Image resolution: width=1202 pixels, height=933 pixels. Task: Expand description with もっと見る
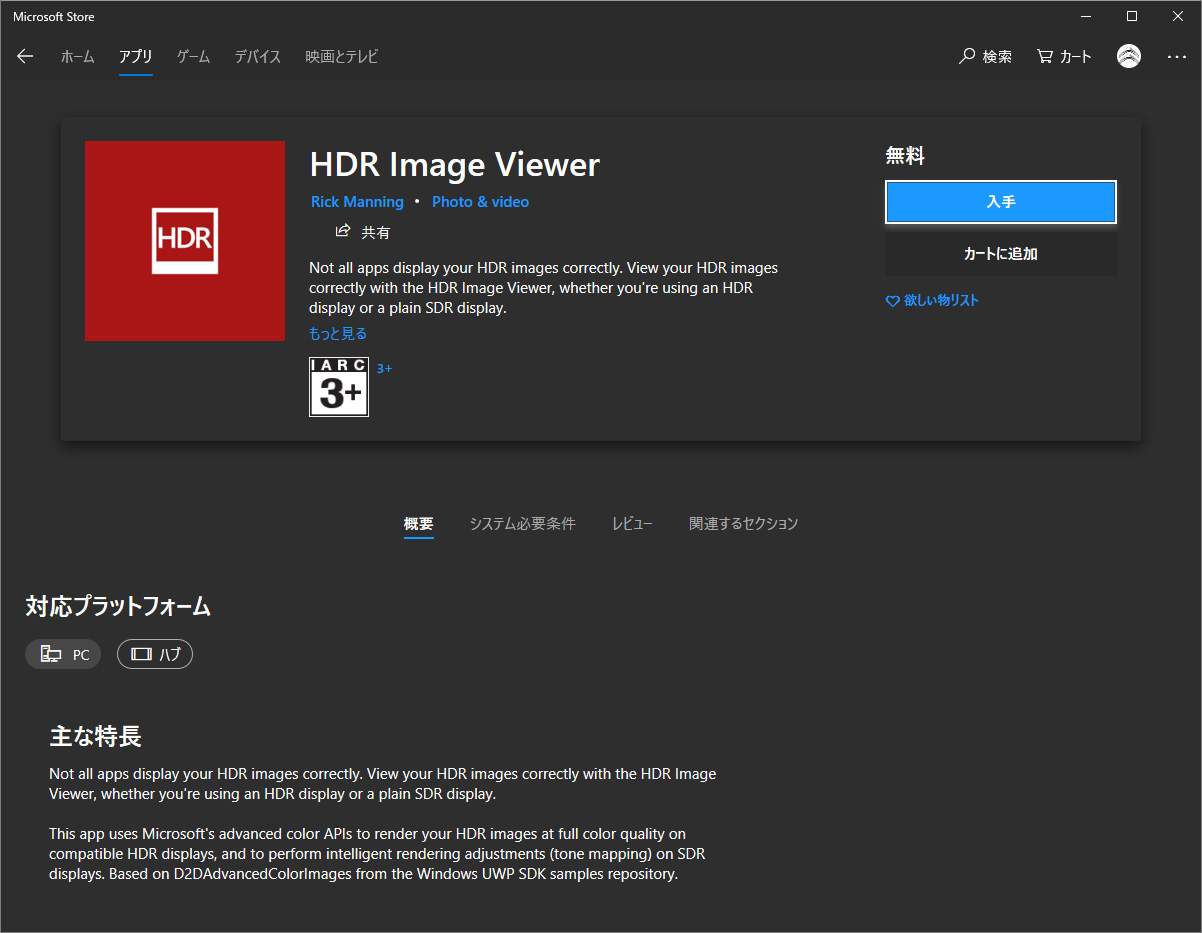click(338, 334)
